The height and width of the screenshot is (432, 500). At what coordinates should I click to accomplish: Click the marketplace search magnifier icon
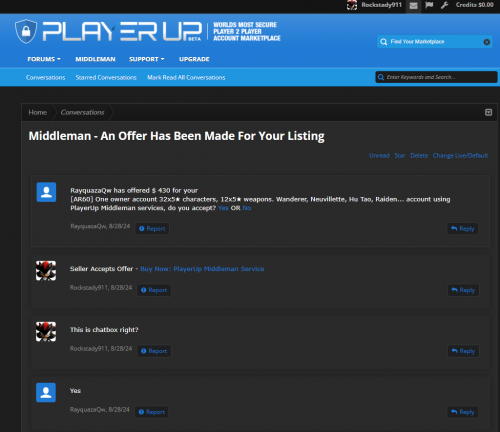[384, 42]
